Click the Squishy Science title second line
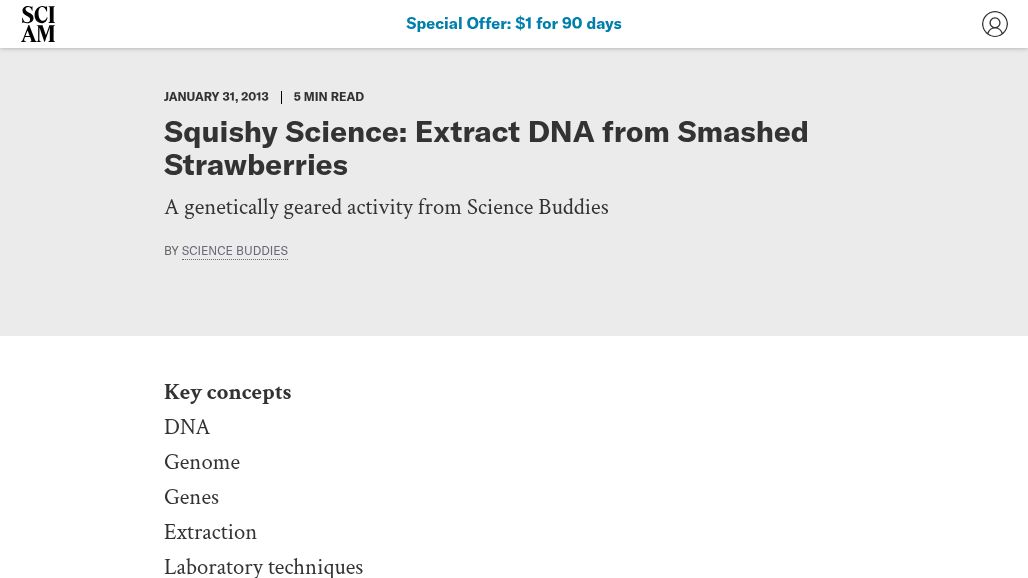This screenshot has height=578, width=1028. pos(256,165)
